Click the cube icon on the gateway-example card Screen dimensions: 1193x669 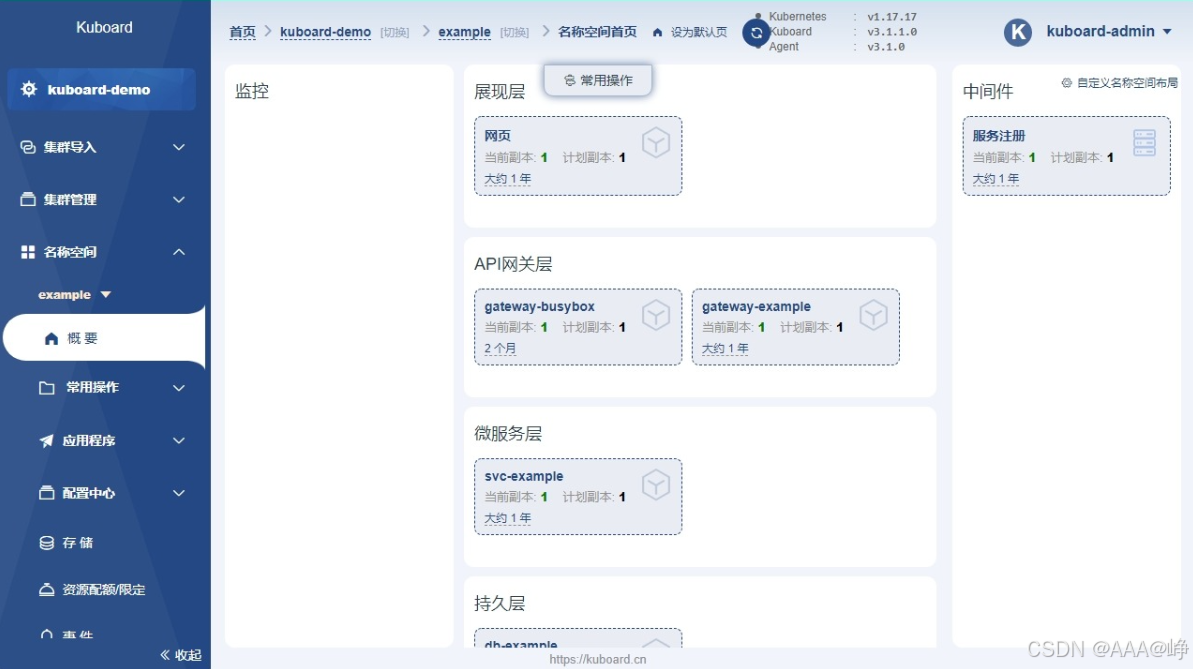click(873, 314)
